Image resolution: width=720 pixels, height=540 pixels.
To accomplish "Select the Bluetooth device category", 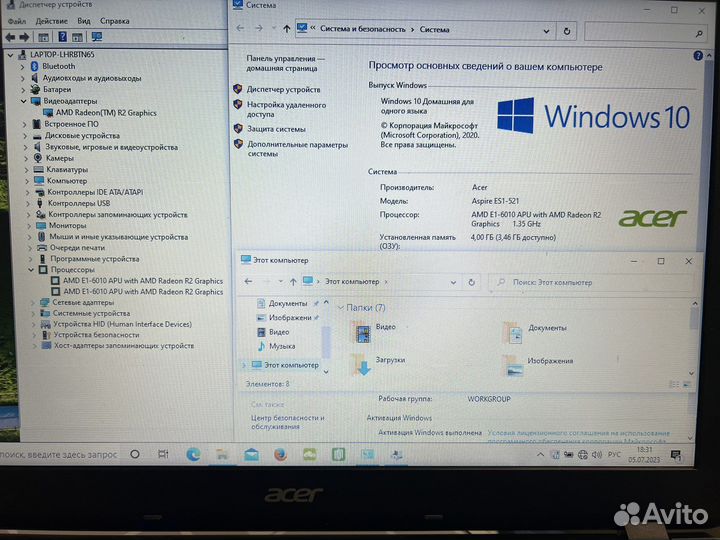I will click(x=58, y=66).
